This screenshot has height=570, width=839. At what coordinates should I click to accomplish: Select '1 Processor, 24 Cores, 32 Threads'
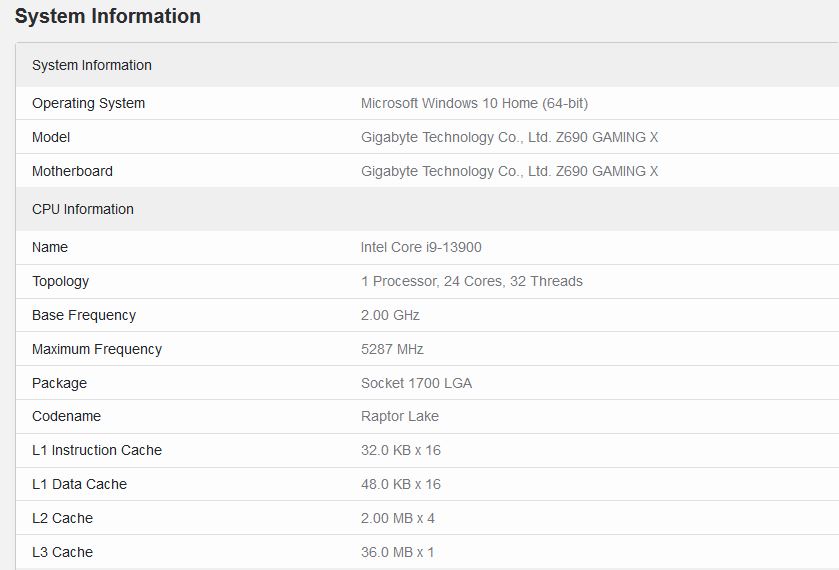[x=471, y=282]
